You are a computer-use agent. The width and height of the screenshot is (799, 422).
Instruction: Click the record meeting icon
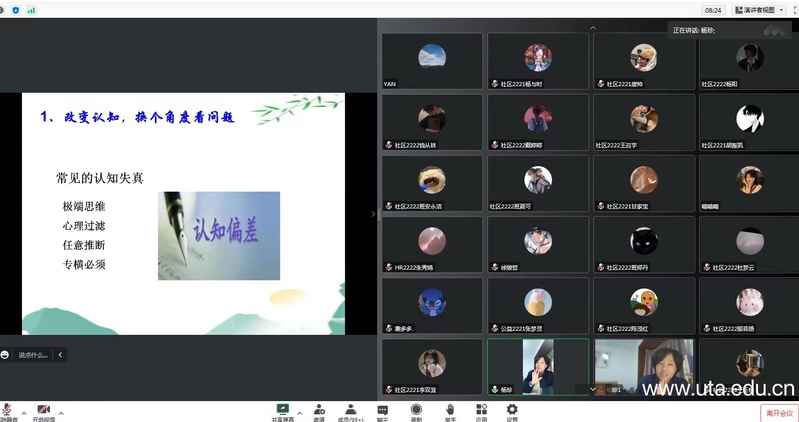[x=416, y=409]
